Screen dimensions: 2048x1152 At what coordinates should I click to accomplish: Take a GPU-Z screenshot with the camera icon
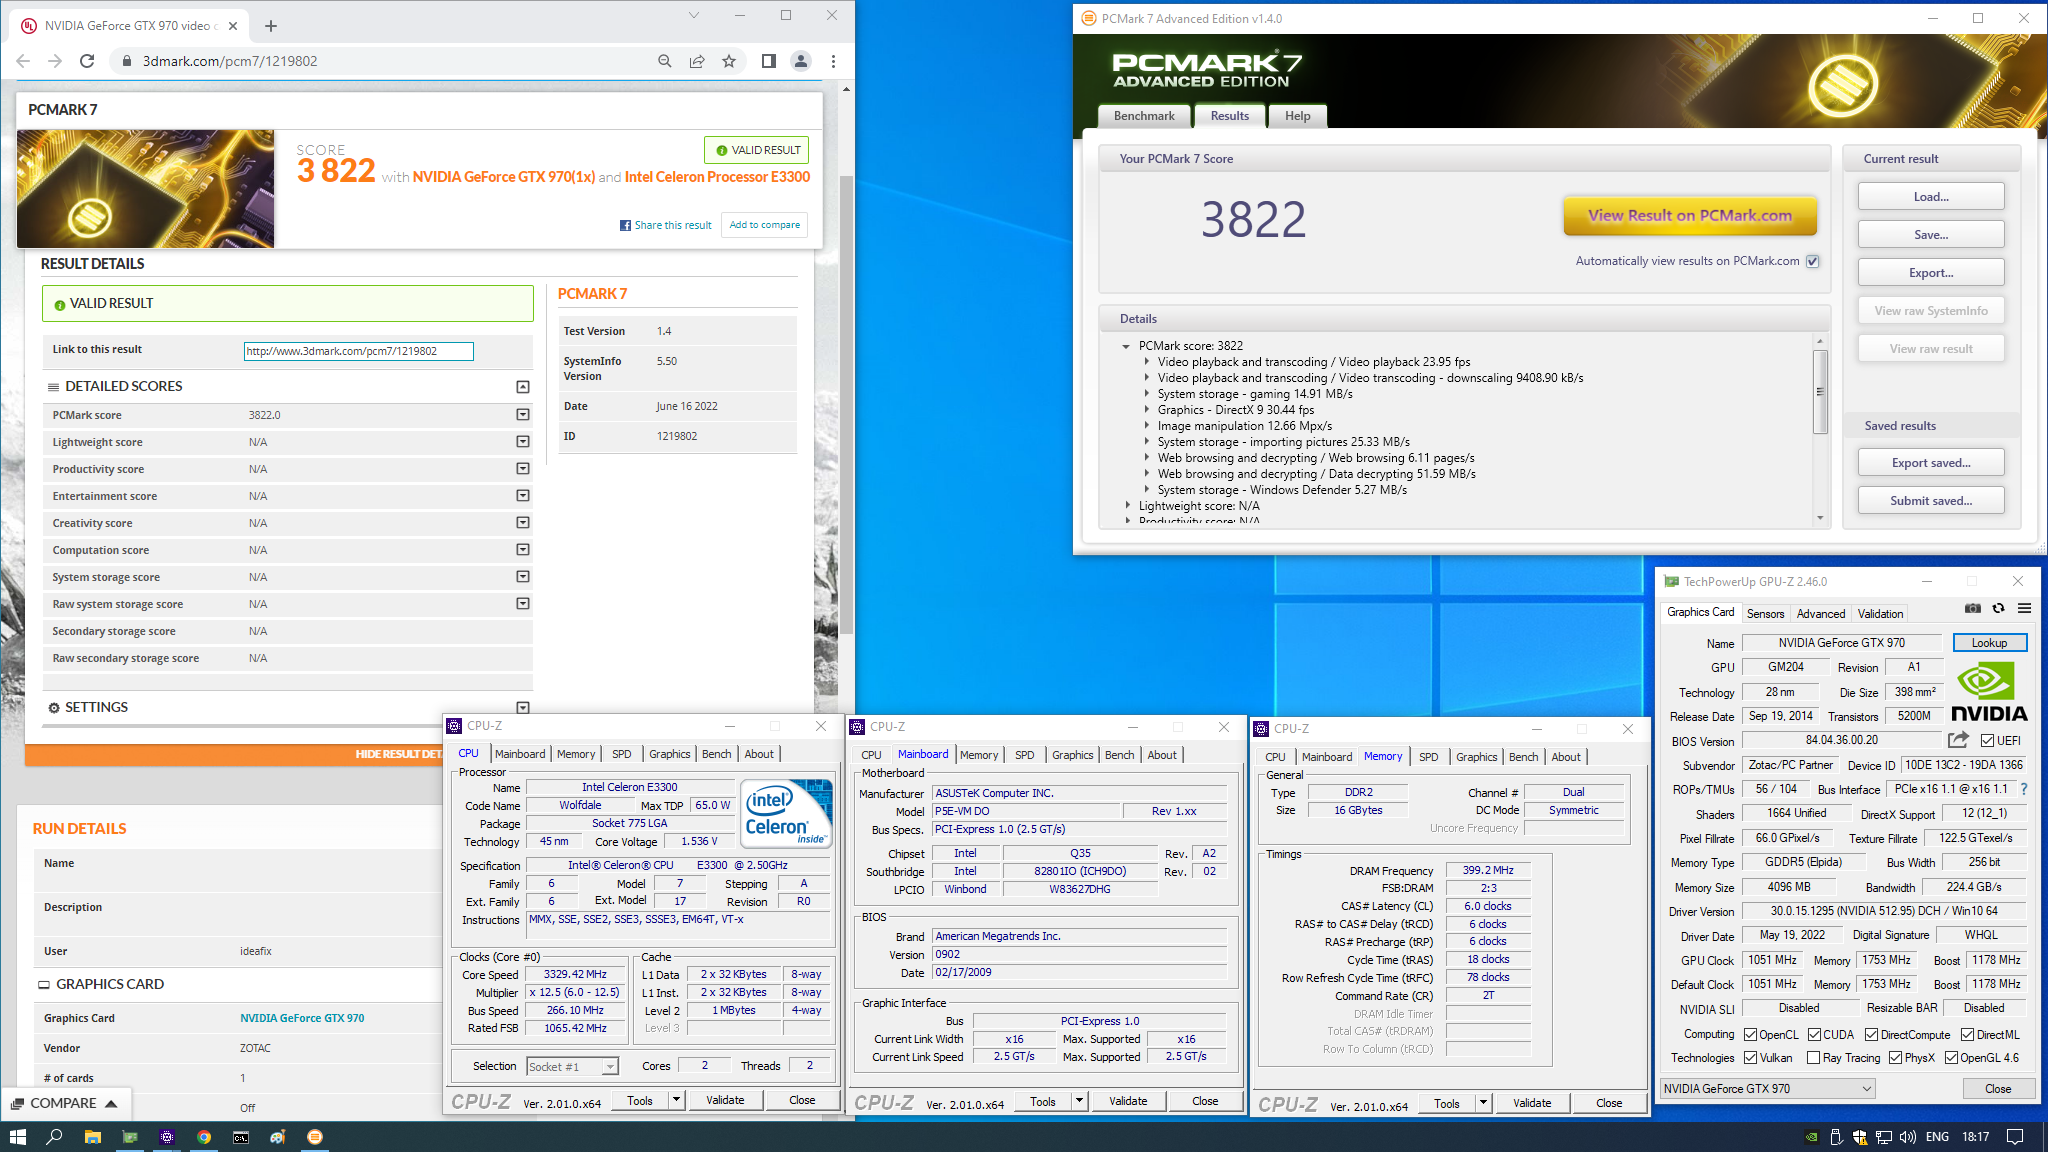click(x=1972, y=608)
